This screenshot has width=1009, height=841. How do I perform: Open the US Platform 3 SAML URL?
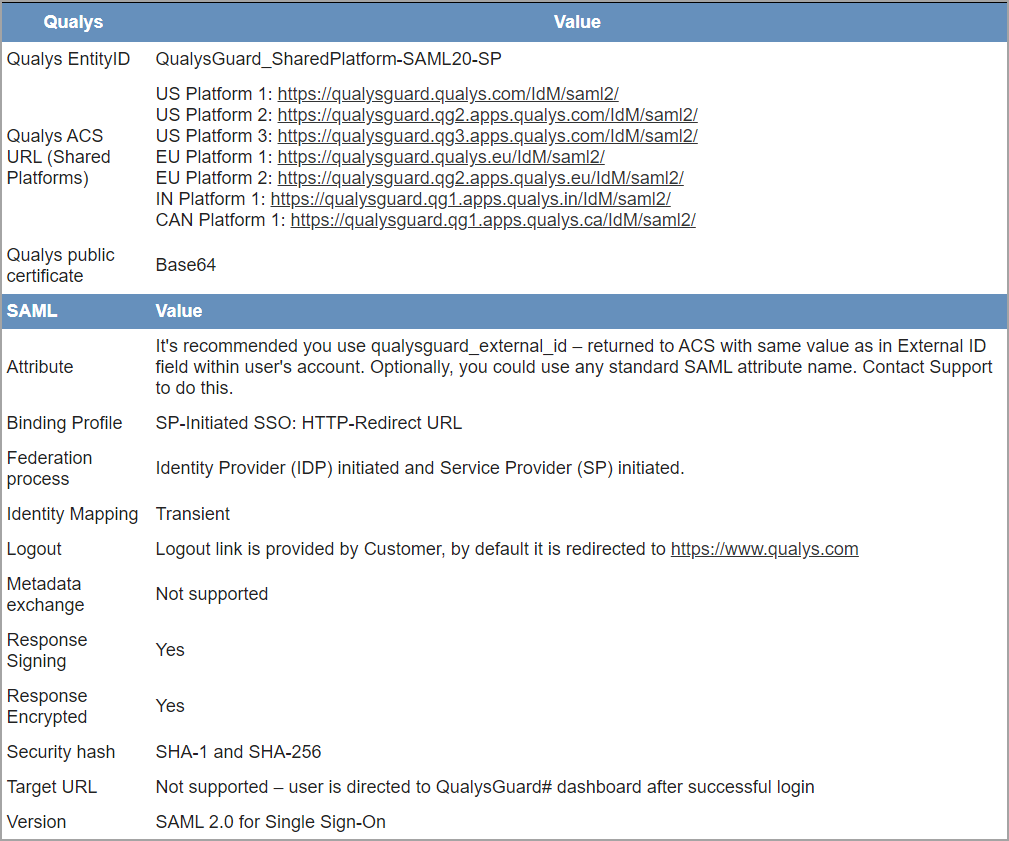point(487,135)
